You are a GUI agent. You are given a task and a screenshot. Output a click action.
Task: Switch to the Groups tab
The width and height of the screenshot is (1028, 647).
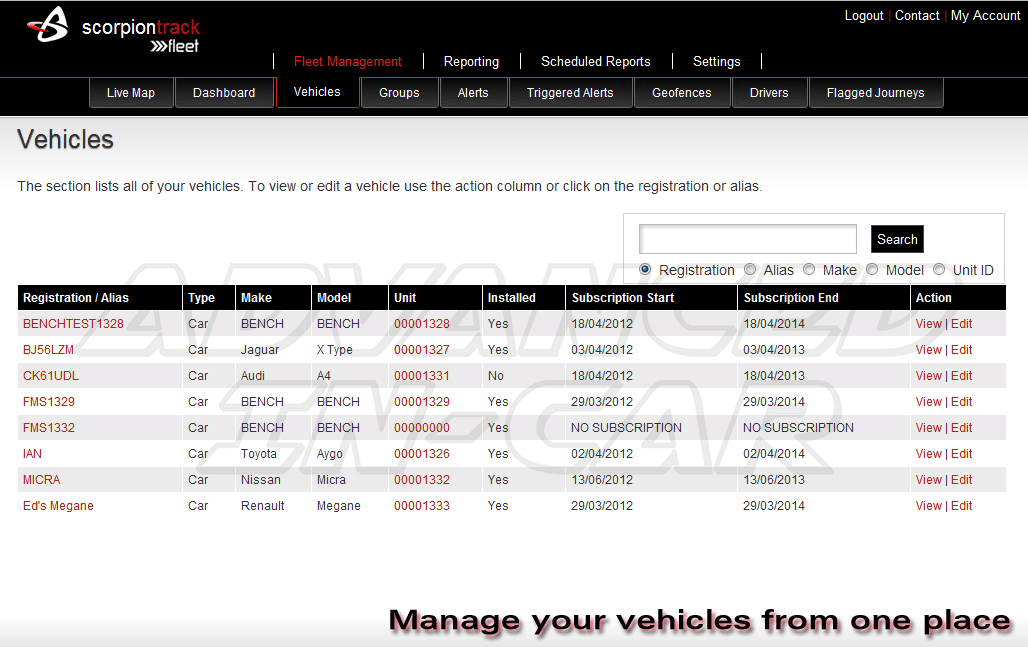(x=399, y=92)
